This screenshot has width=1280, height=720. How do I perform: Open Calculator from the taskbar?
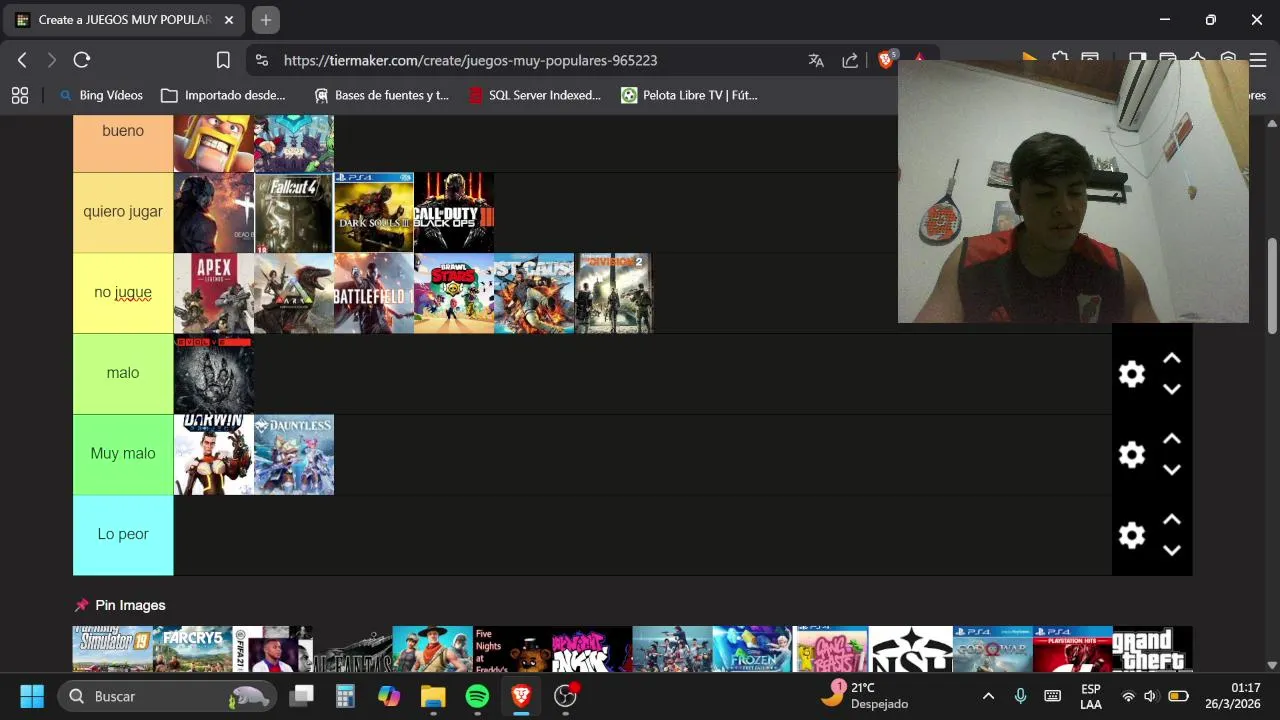click(345, 696)
